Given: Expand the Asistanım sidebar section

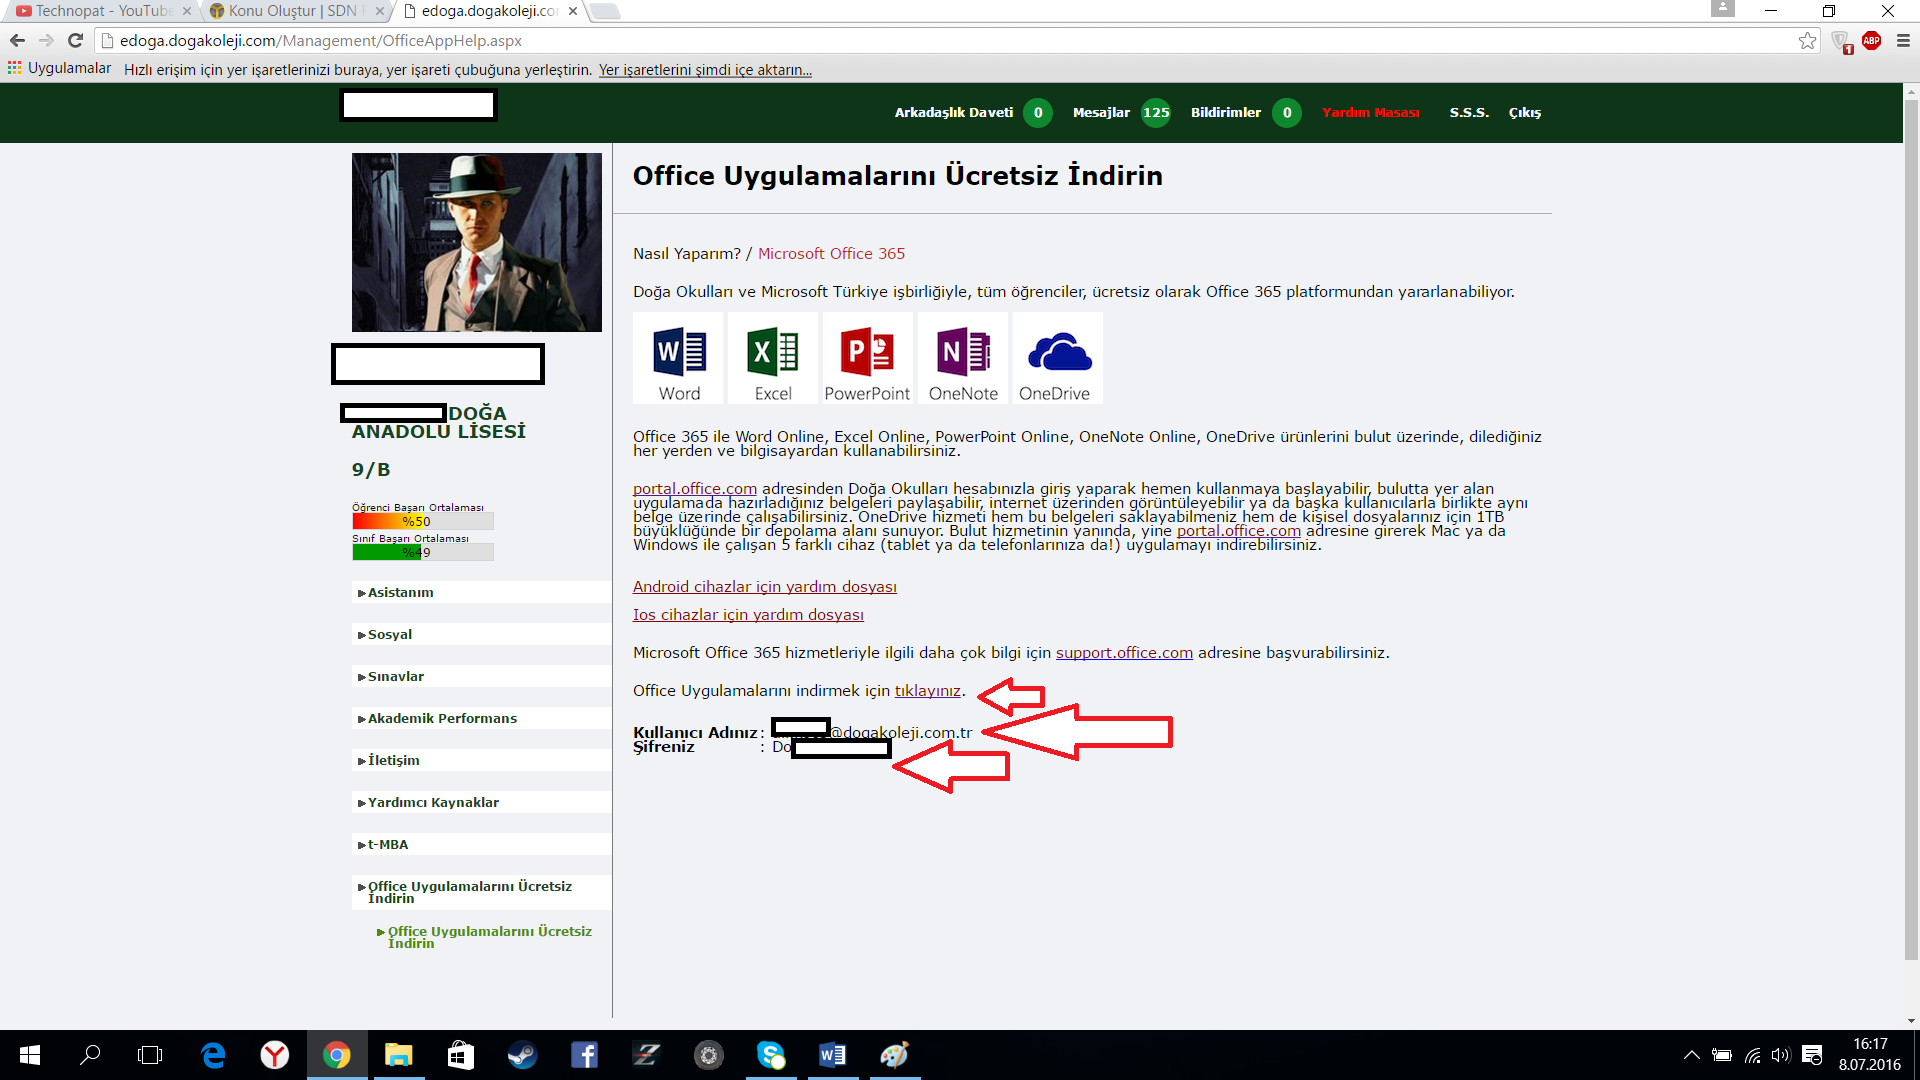Looking at the screenshot, I should (401, 593).
